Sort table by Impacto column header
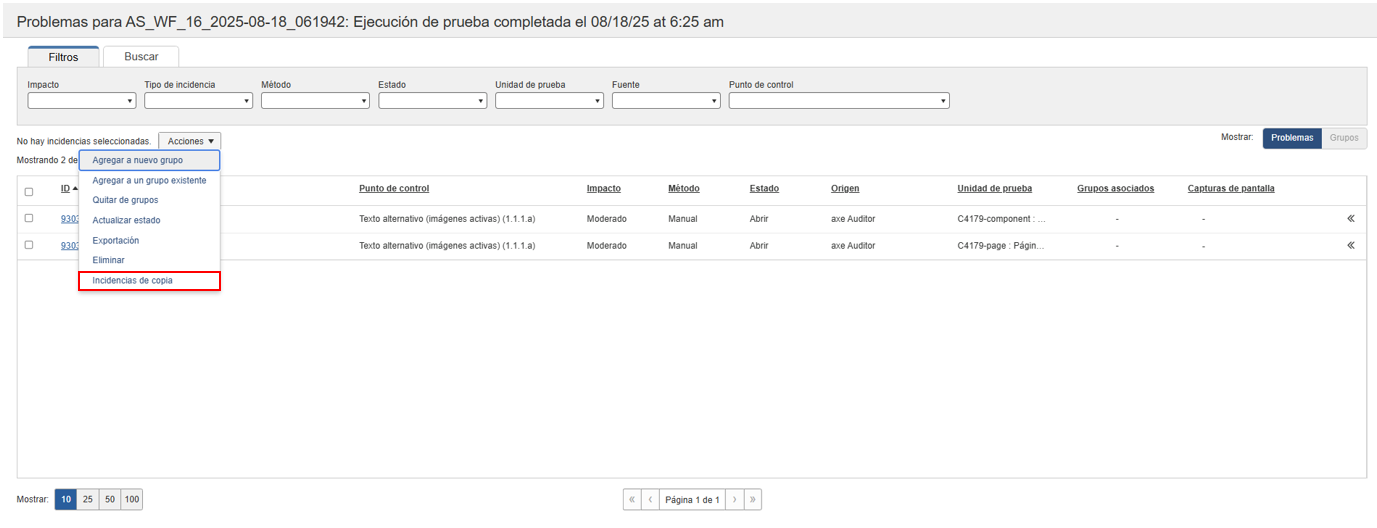This screenshot has height=528, width=1377. click(x=603, y=189)
